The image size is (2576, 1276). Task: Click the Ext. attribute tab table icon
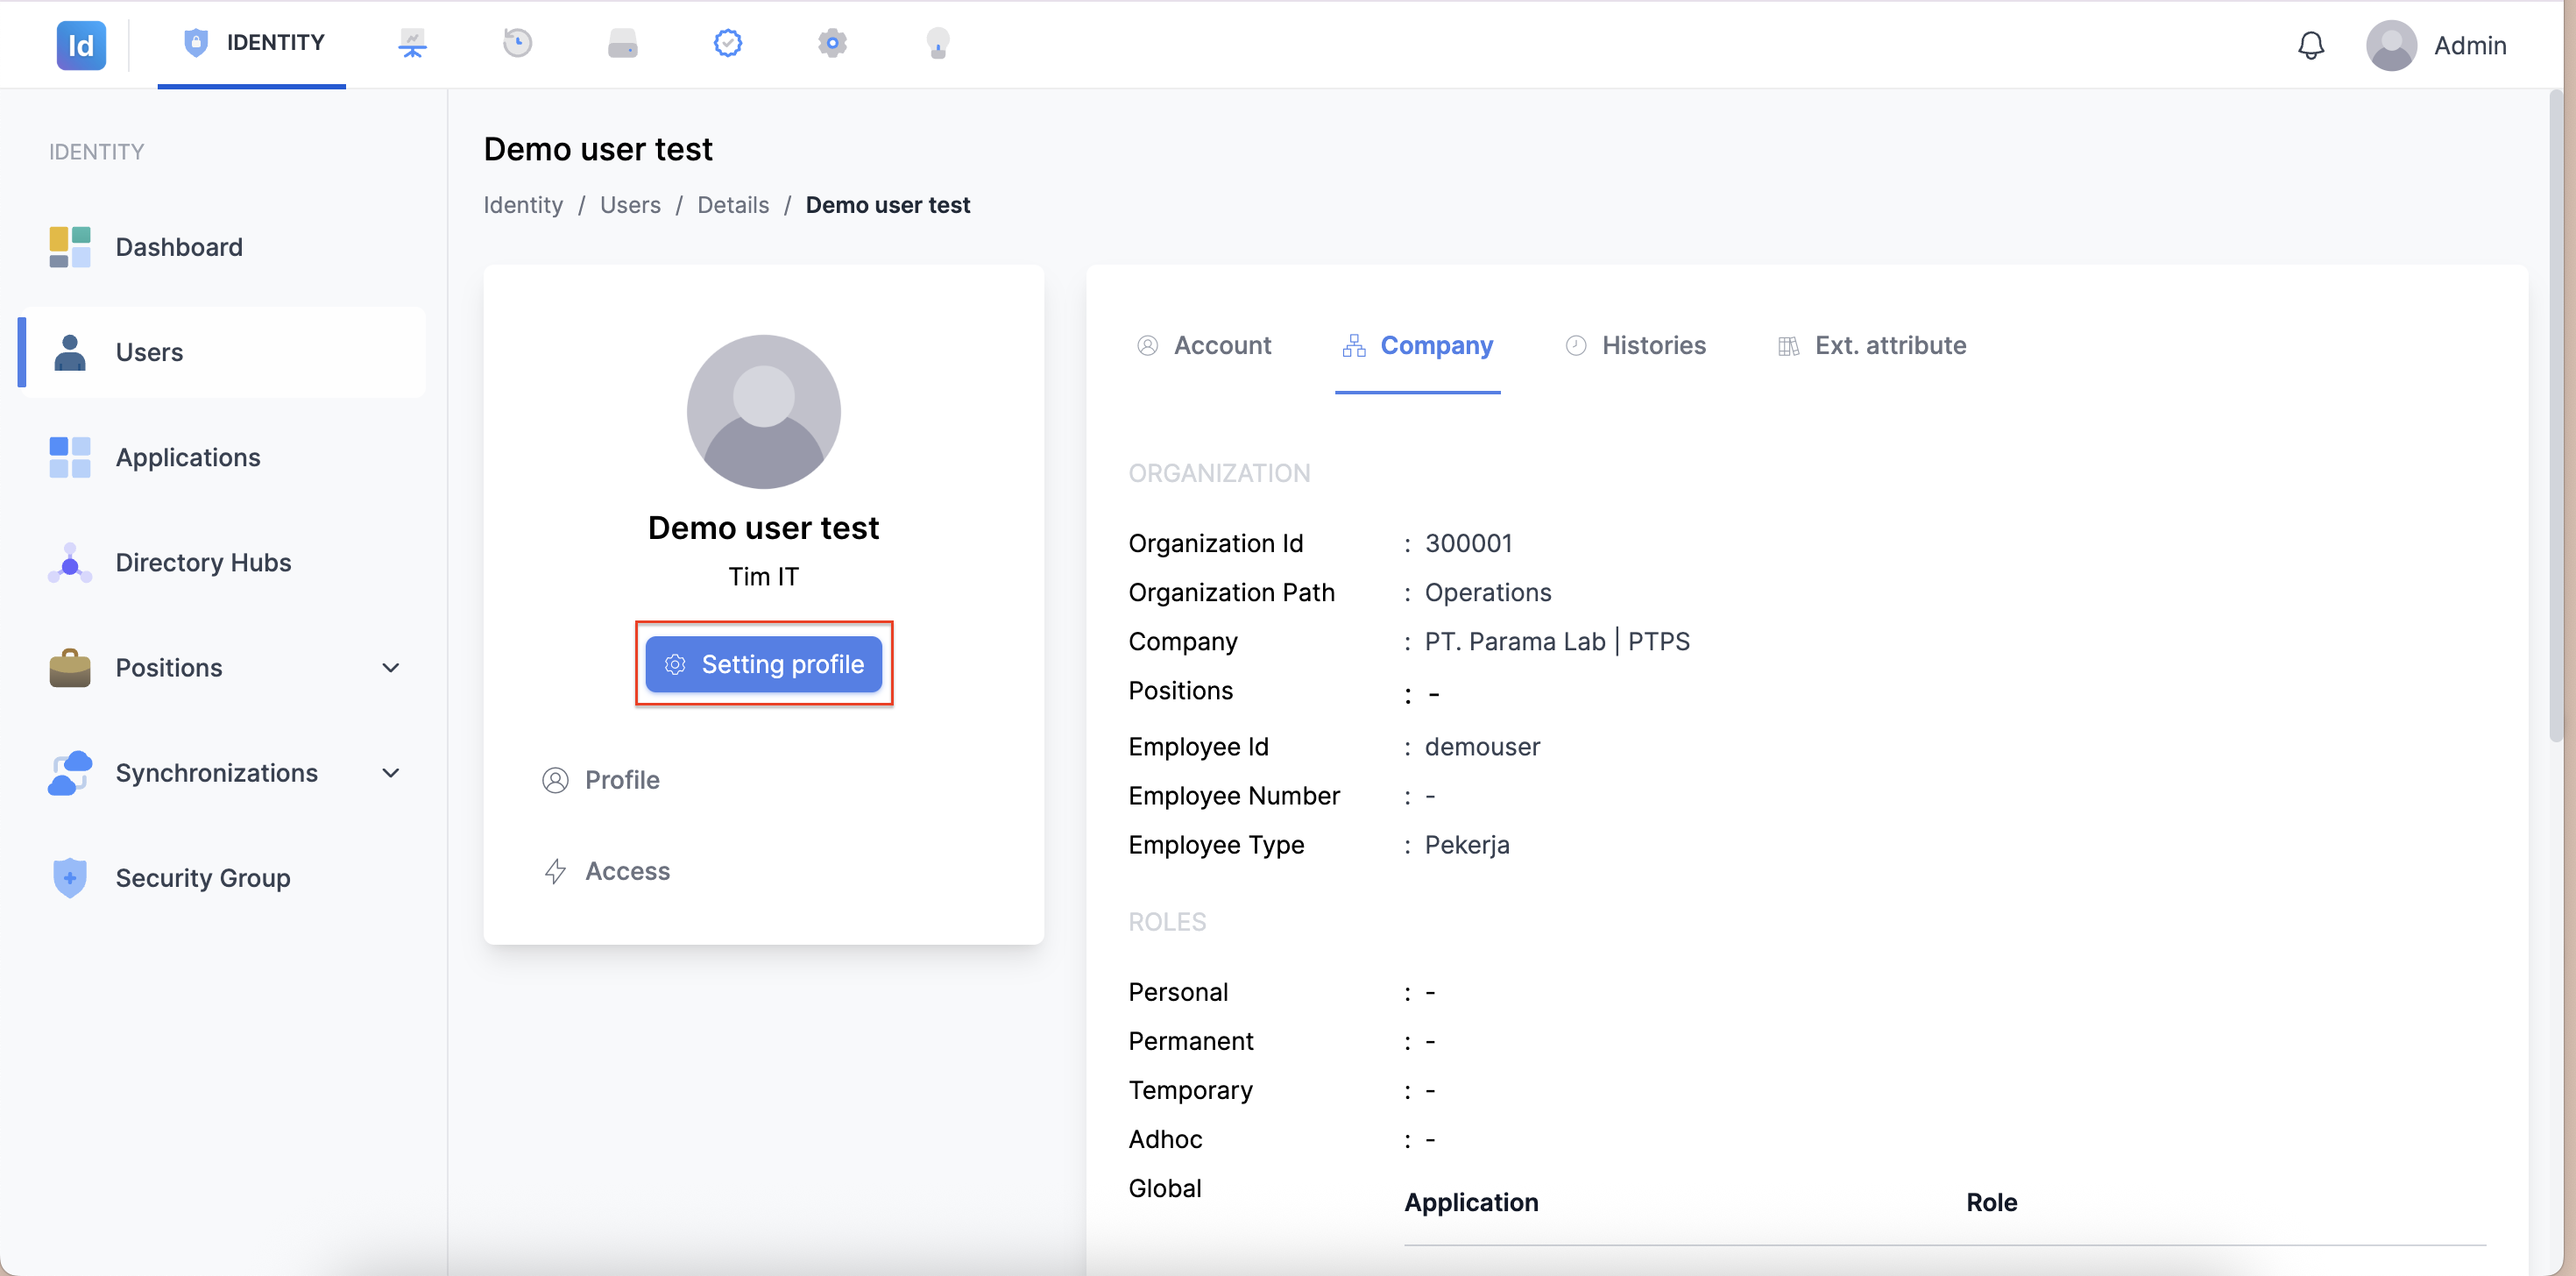click(1788, 346)
